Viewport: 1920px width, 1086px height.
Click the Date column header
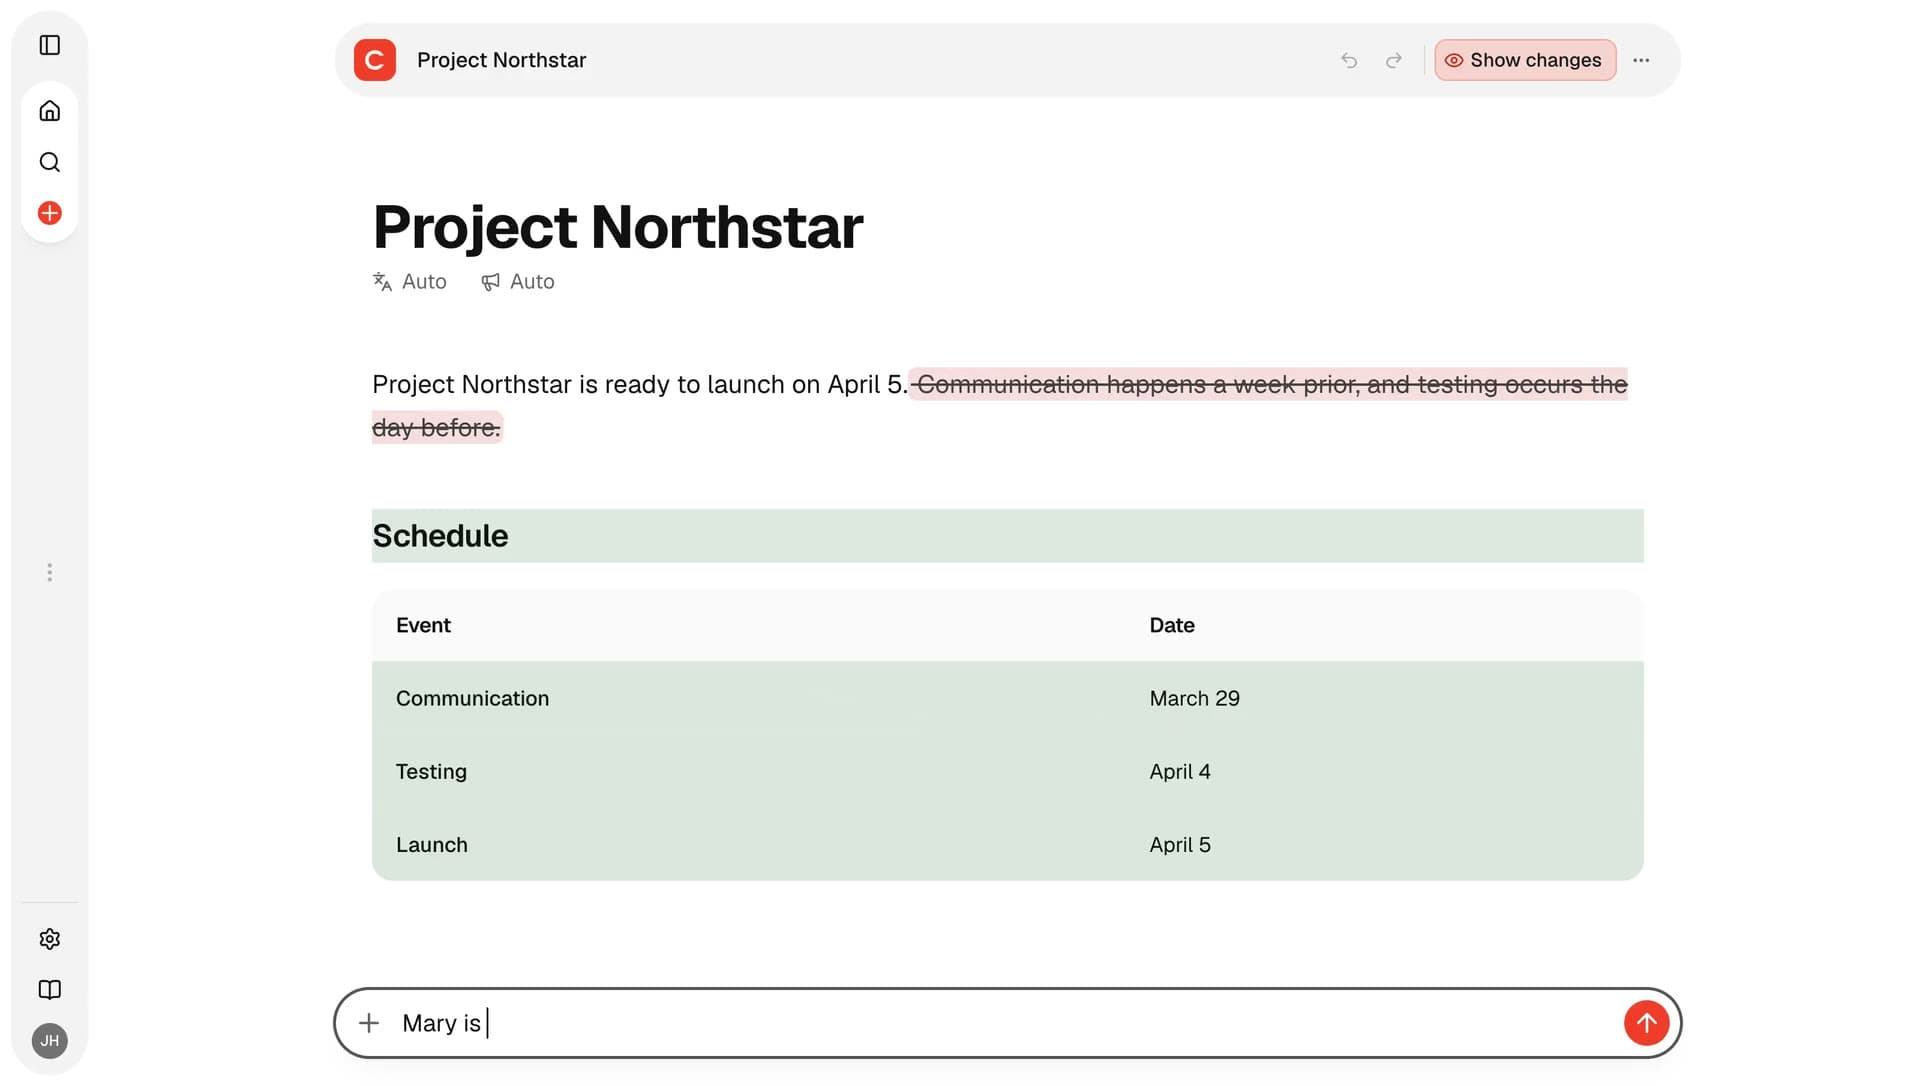pyautogui.click(x=1172, y=625)
